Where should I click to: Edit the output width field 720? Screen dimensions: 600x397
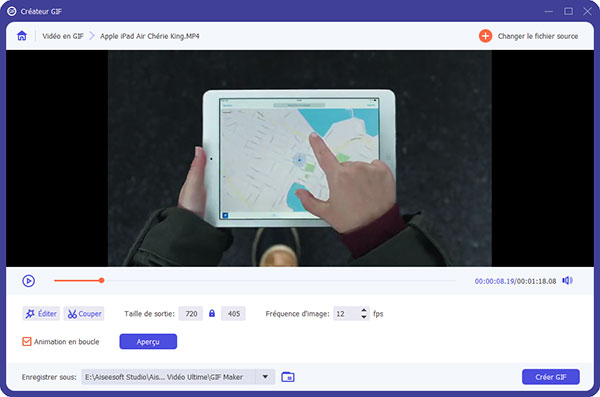click(x=191, y=314)
